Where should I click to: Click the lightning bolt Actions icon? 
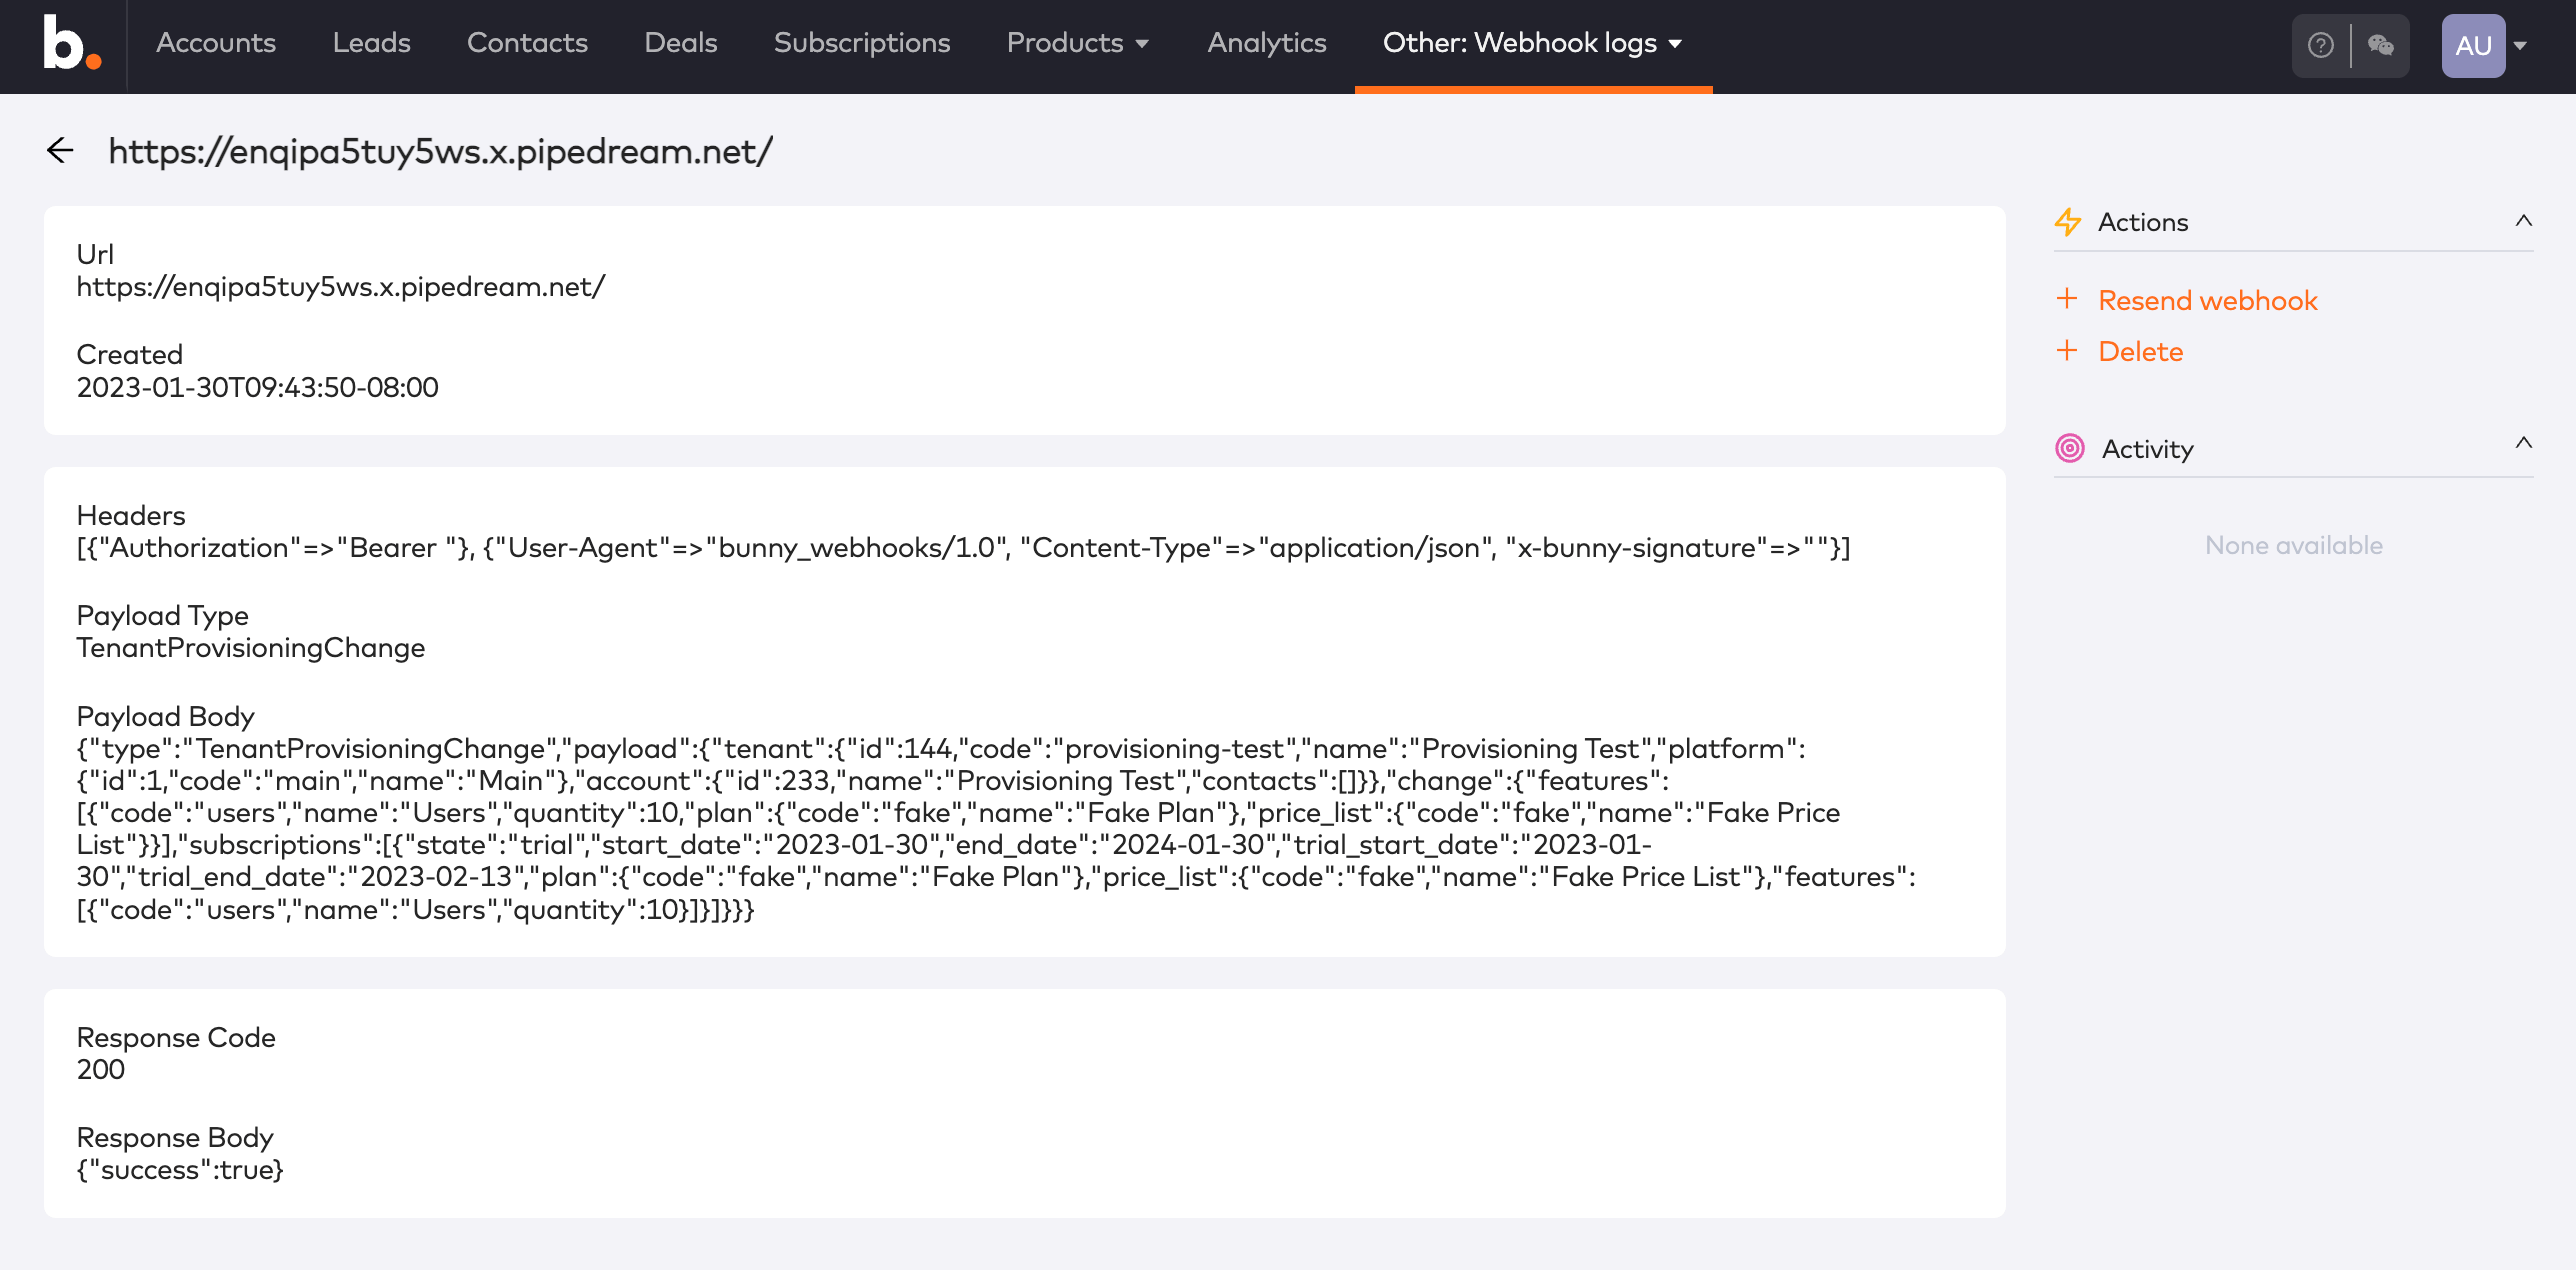point(2069,222)
